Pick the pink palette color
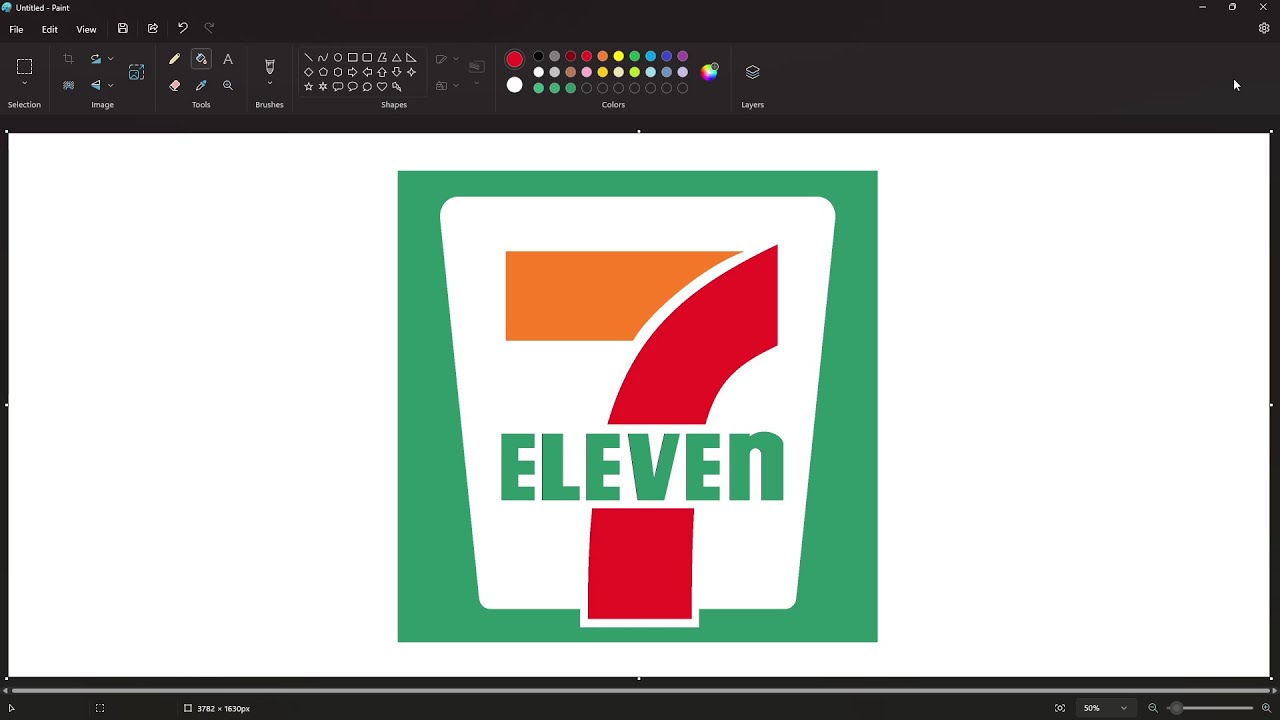The height and width of the screenshot is (720, 1280). coord(586,72)
